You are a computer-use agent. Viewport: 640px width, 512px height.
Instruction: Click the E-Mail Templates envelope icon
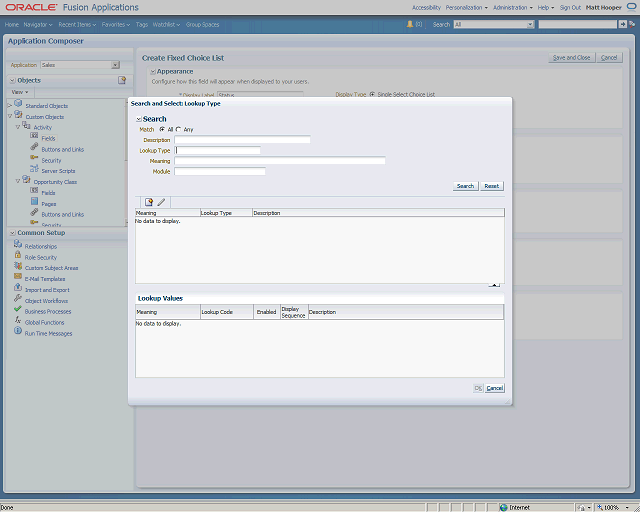[18, 276]
